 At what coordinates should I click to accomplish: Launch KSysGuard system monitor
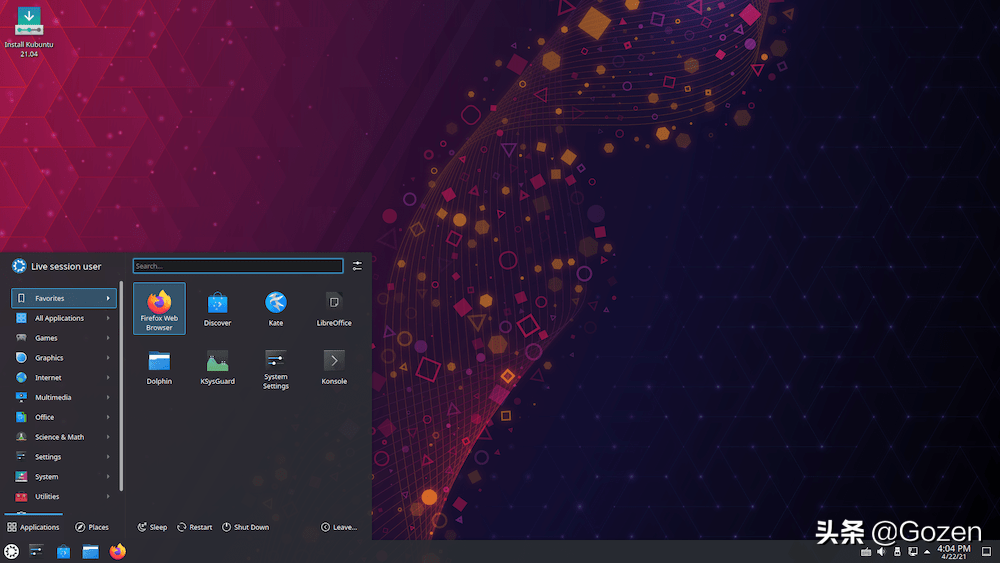click(217, 367)
